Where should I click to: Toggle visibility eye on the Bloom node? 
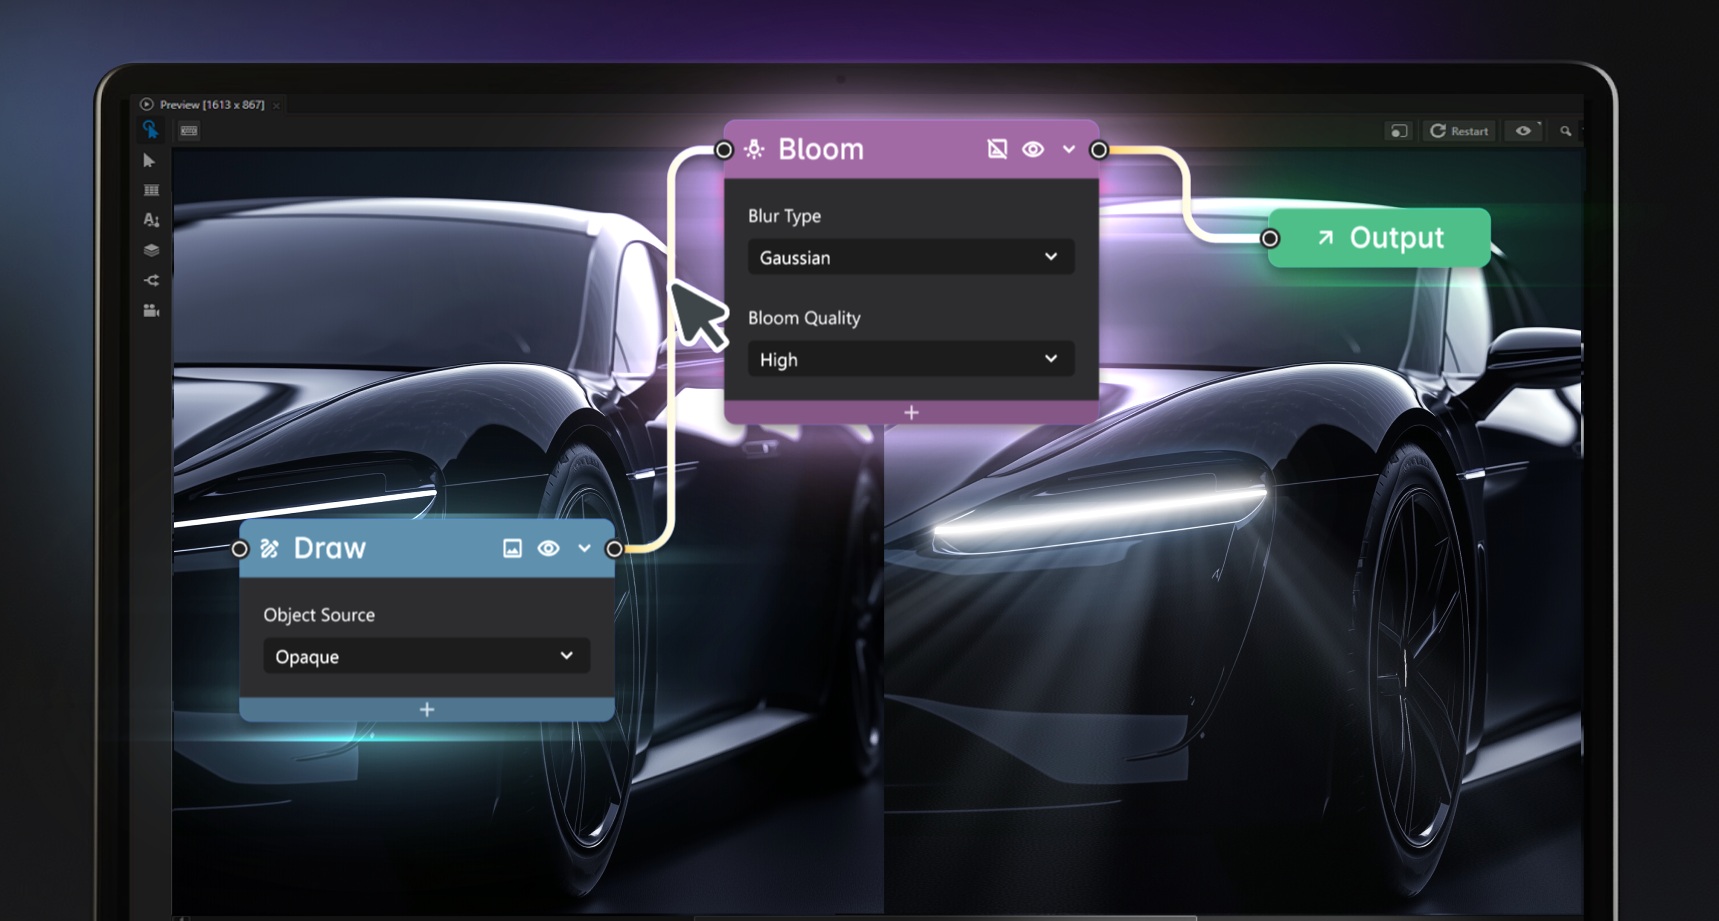pyautogui.click(x=1034, y=149)
